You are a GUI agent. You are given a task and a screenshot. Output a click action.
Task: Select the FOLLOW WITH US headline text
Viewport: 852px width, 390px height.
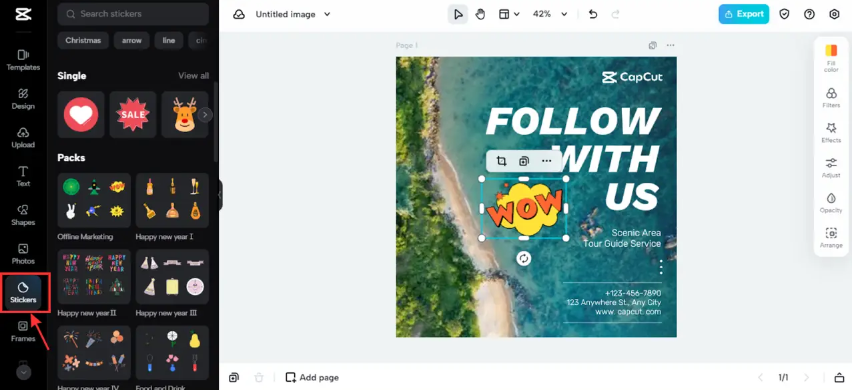click(574, 158)
